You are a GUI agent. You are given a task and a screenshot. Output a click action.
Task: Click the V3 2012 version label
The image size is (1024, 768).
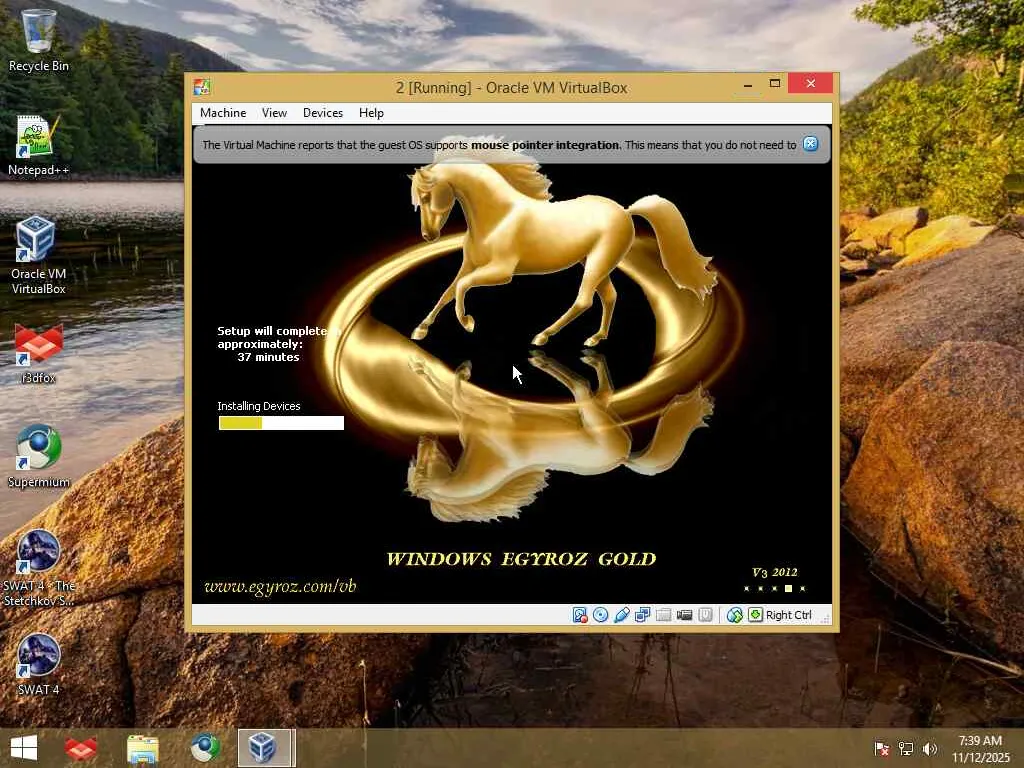coord(775,573)
